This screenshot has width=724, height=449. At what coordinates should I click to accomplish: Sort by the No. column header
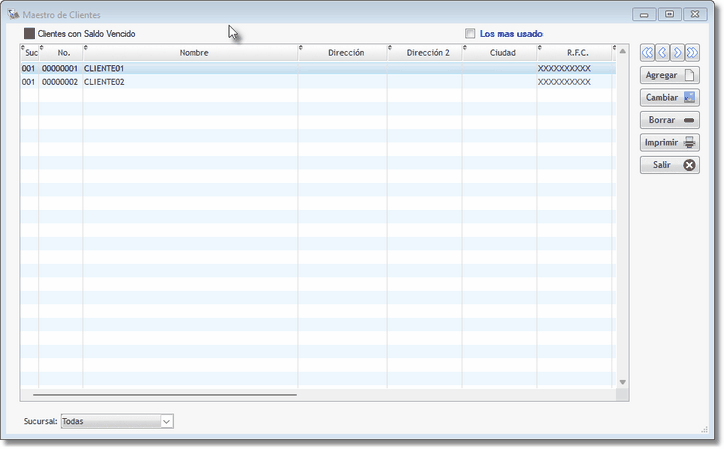click(x=61, y=53)
